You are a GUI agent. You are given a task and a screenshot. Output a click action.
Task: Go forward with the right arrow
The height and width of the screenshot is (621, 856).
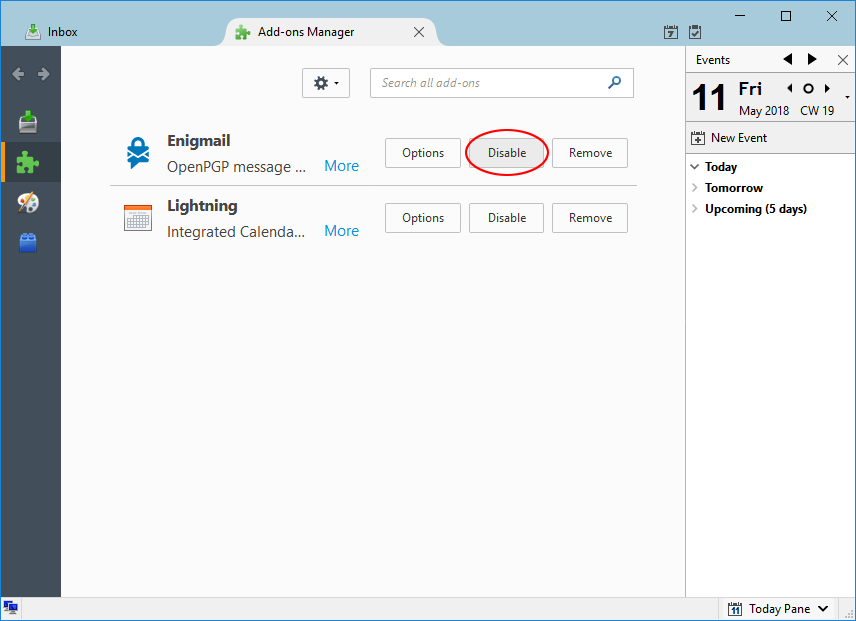(44, 74)
